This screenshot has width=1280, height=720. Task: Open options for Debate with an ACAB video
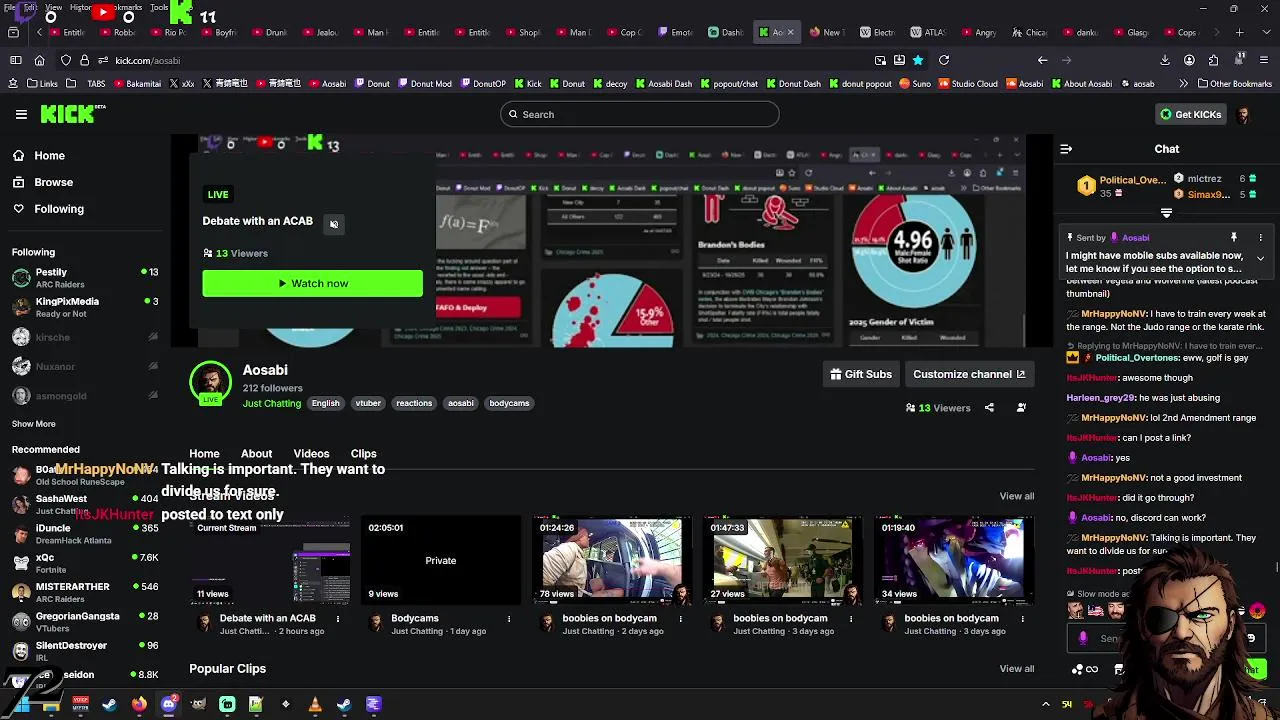coord(338,619)
